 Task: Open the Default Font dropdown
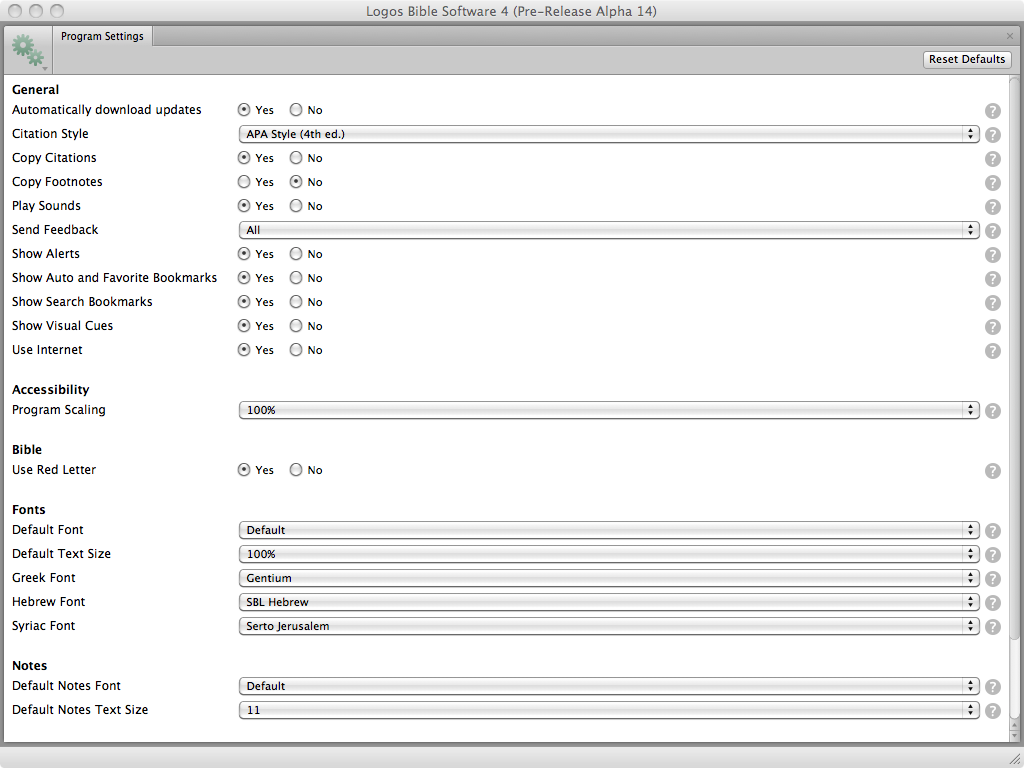(x=609, y=530)
